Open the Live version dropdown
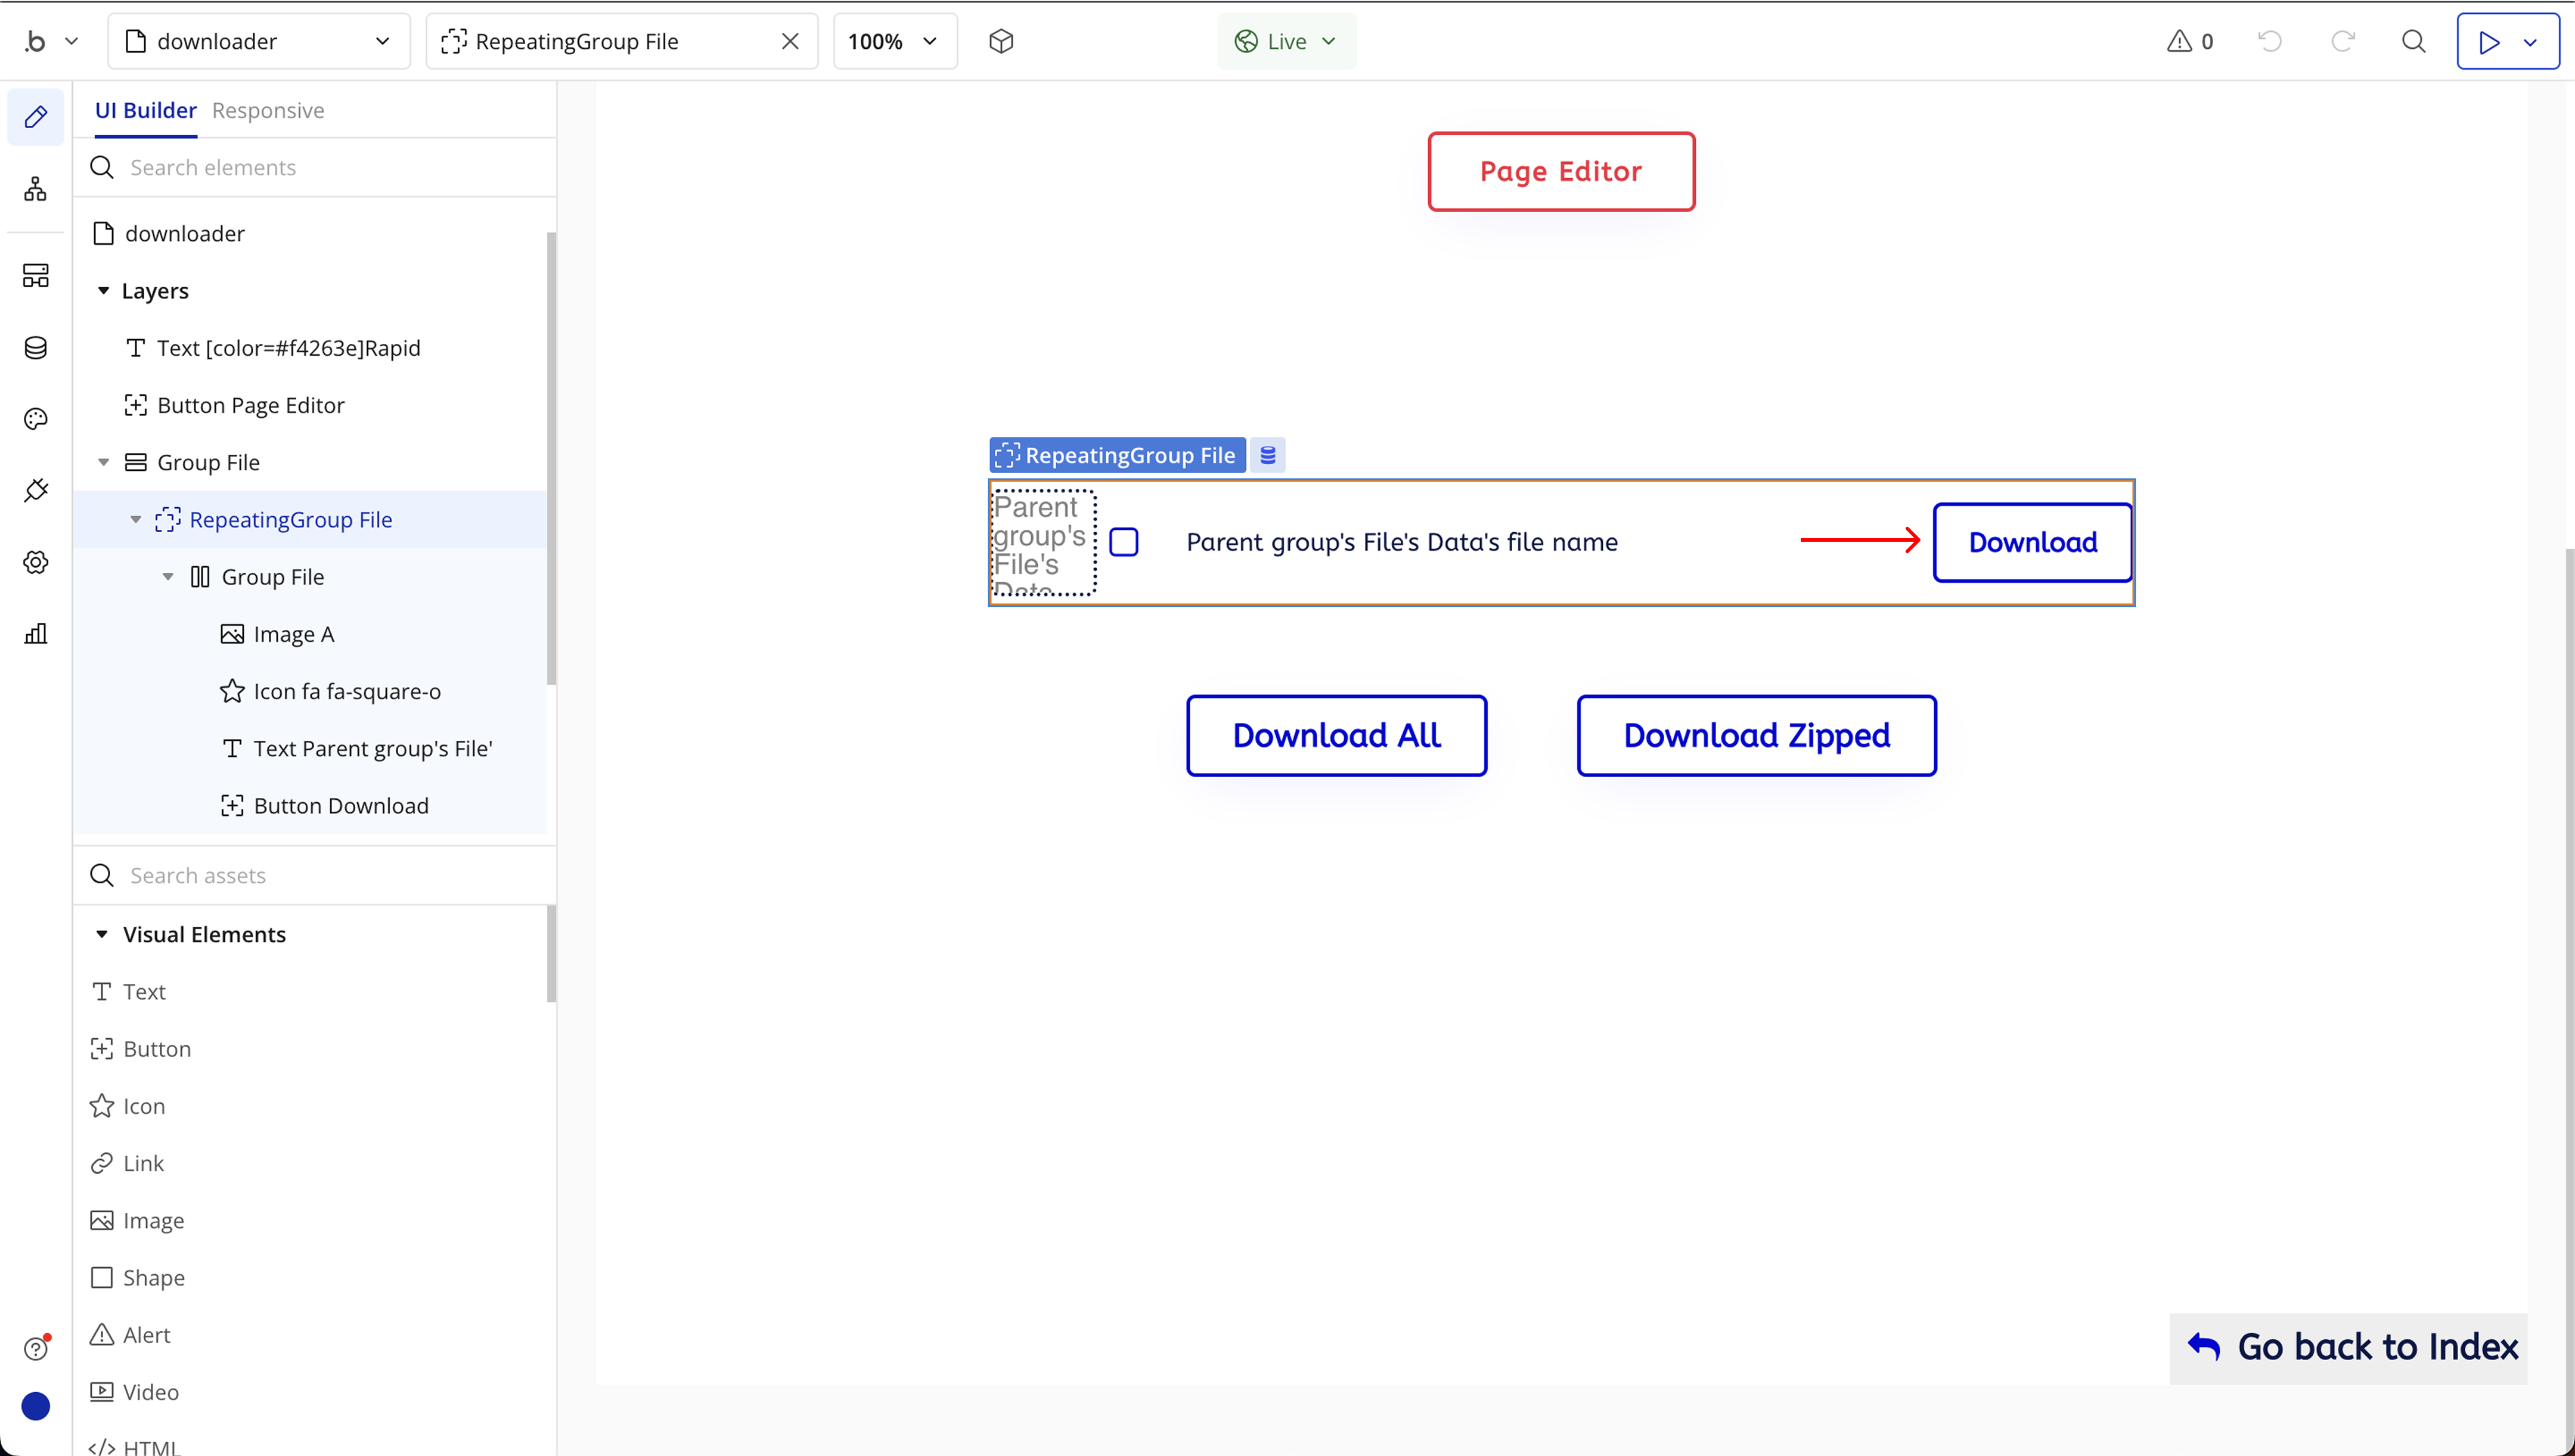 coord(1286,41)
